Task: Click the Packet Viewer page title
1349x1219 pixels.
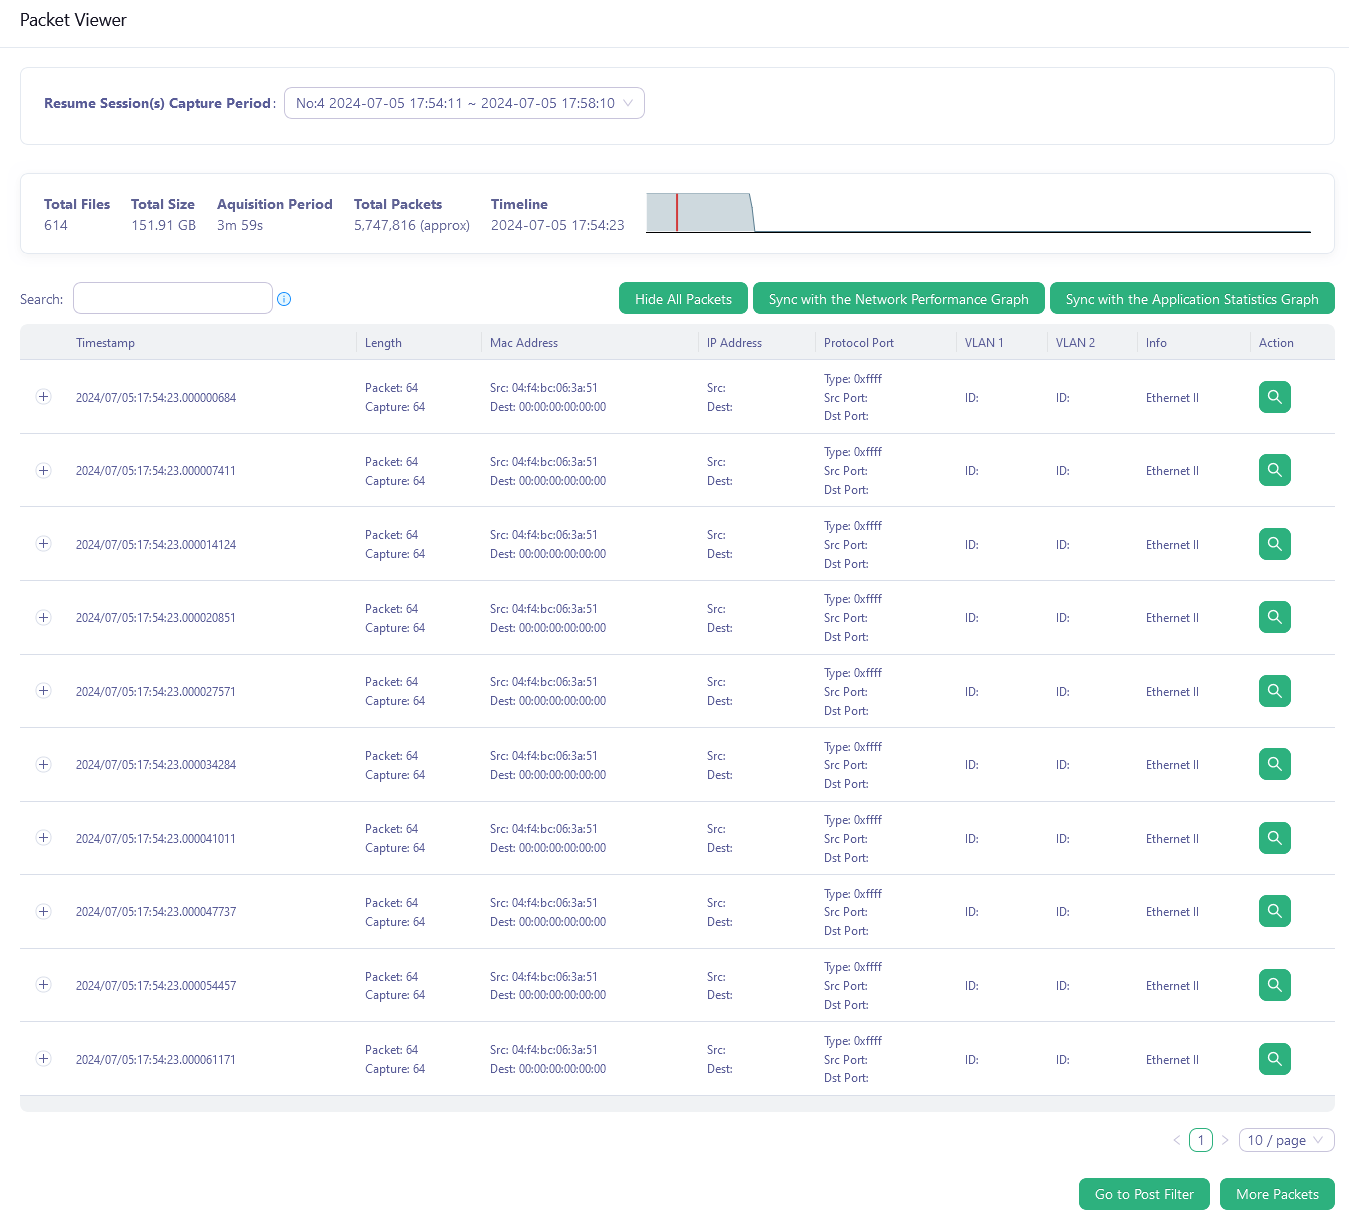Action: 73,20
